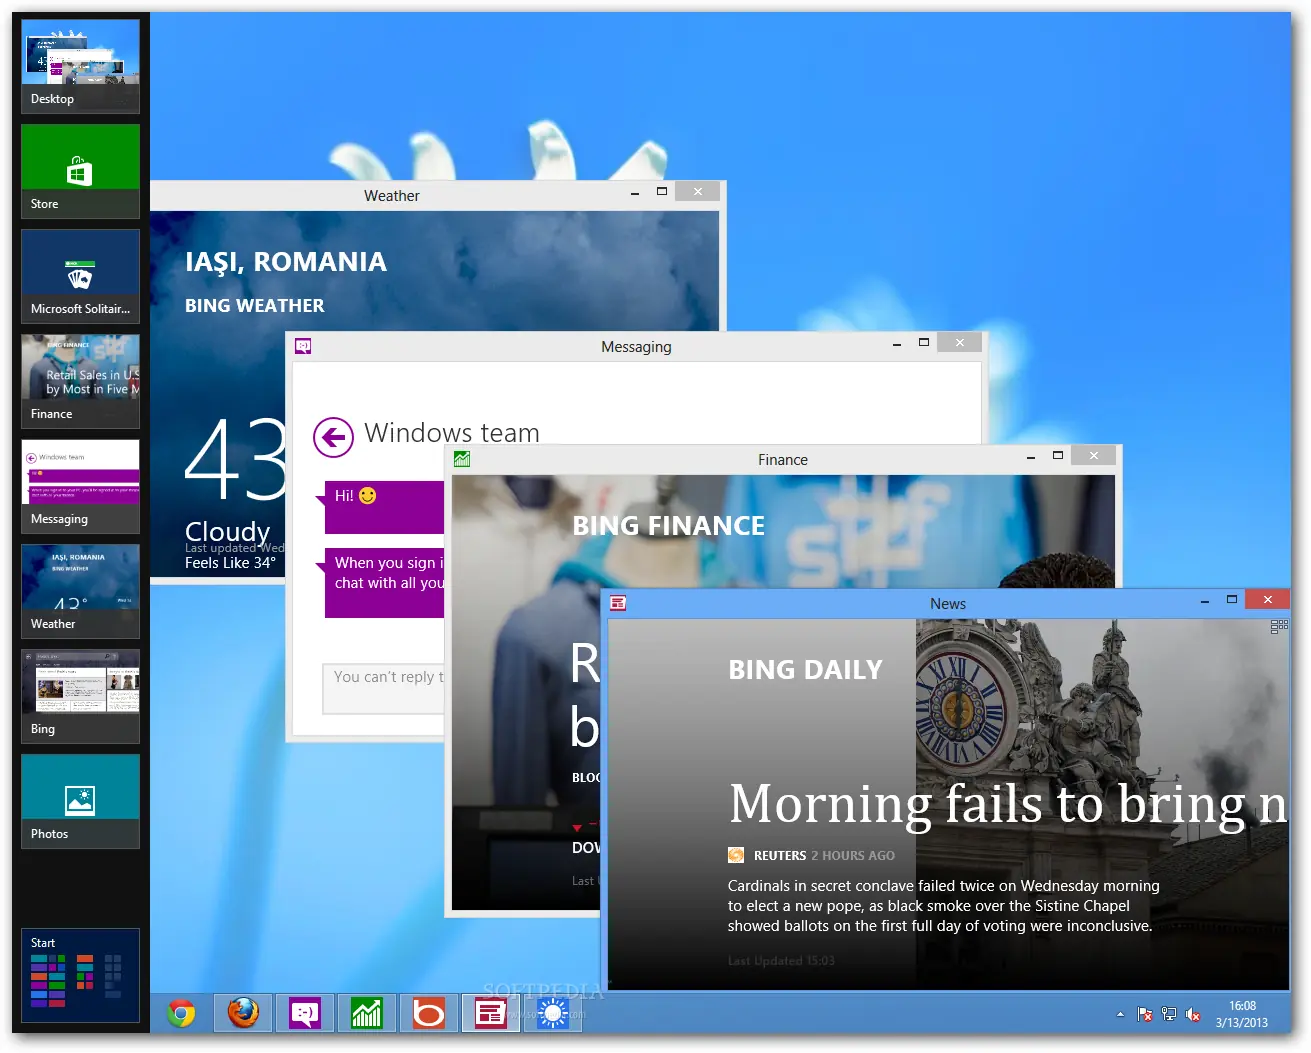Click the Finance window's title bar app icon
The height and width of the screenshot is (1053, 1311).
click(x=462, y=459)
